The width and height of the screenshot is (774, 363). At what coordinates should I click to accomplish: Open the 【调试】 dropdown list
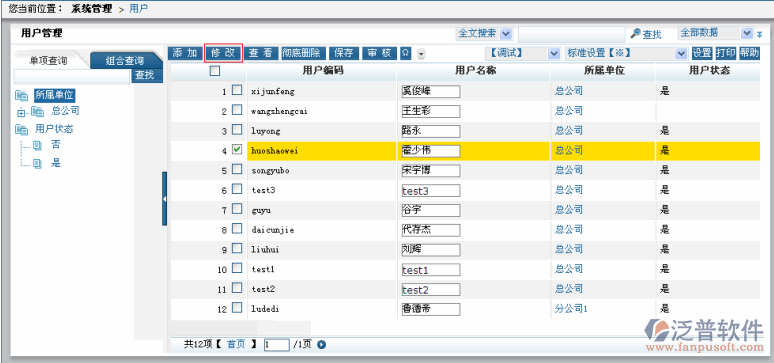click(x=554, y=53)
